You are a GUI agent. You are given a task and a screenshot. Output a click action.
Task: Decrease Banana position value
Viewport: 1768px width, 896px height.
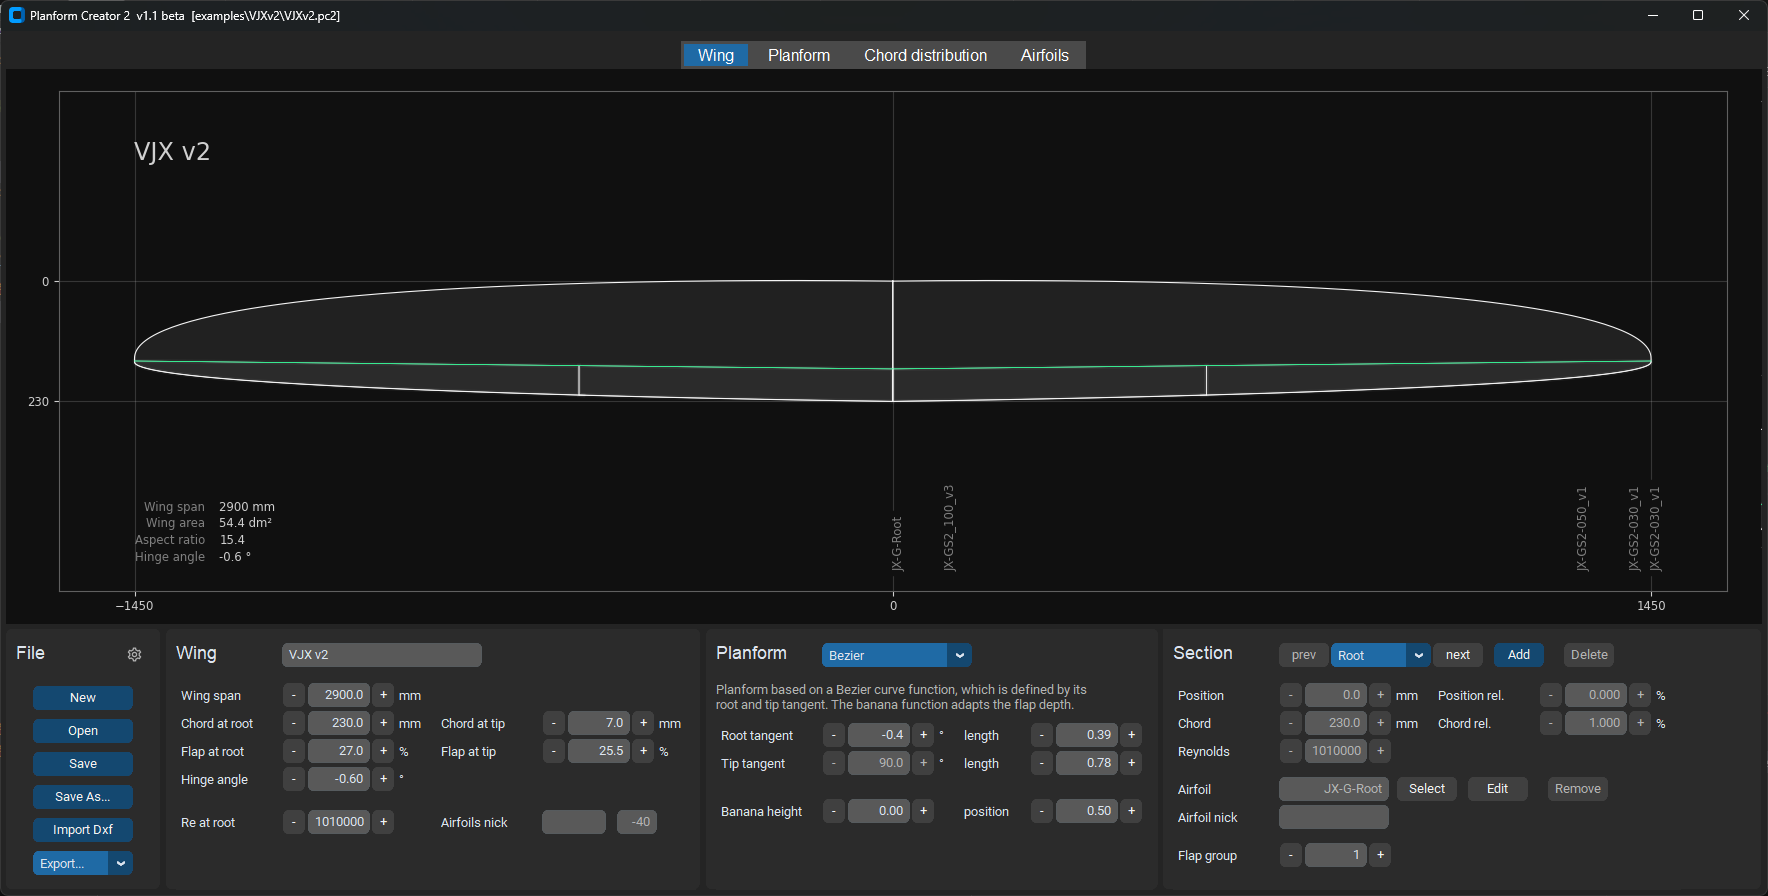pyautogui.click(x=1042, y=811)
